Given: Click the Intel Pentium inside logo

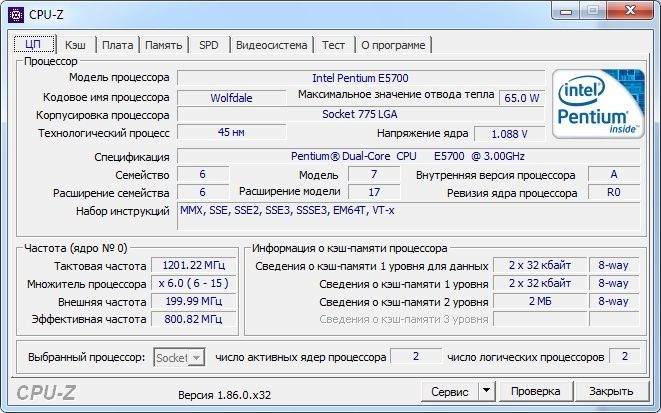Looking at the screenshot, I should [598, 104].
